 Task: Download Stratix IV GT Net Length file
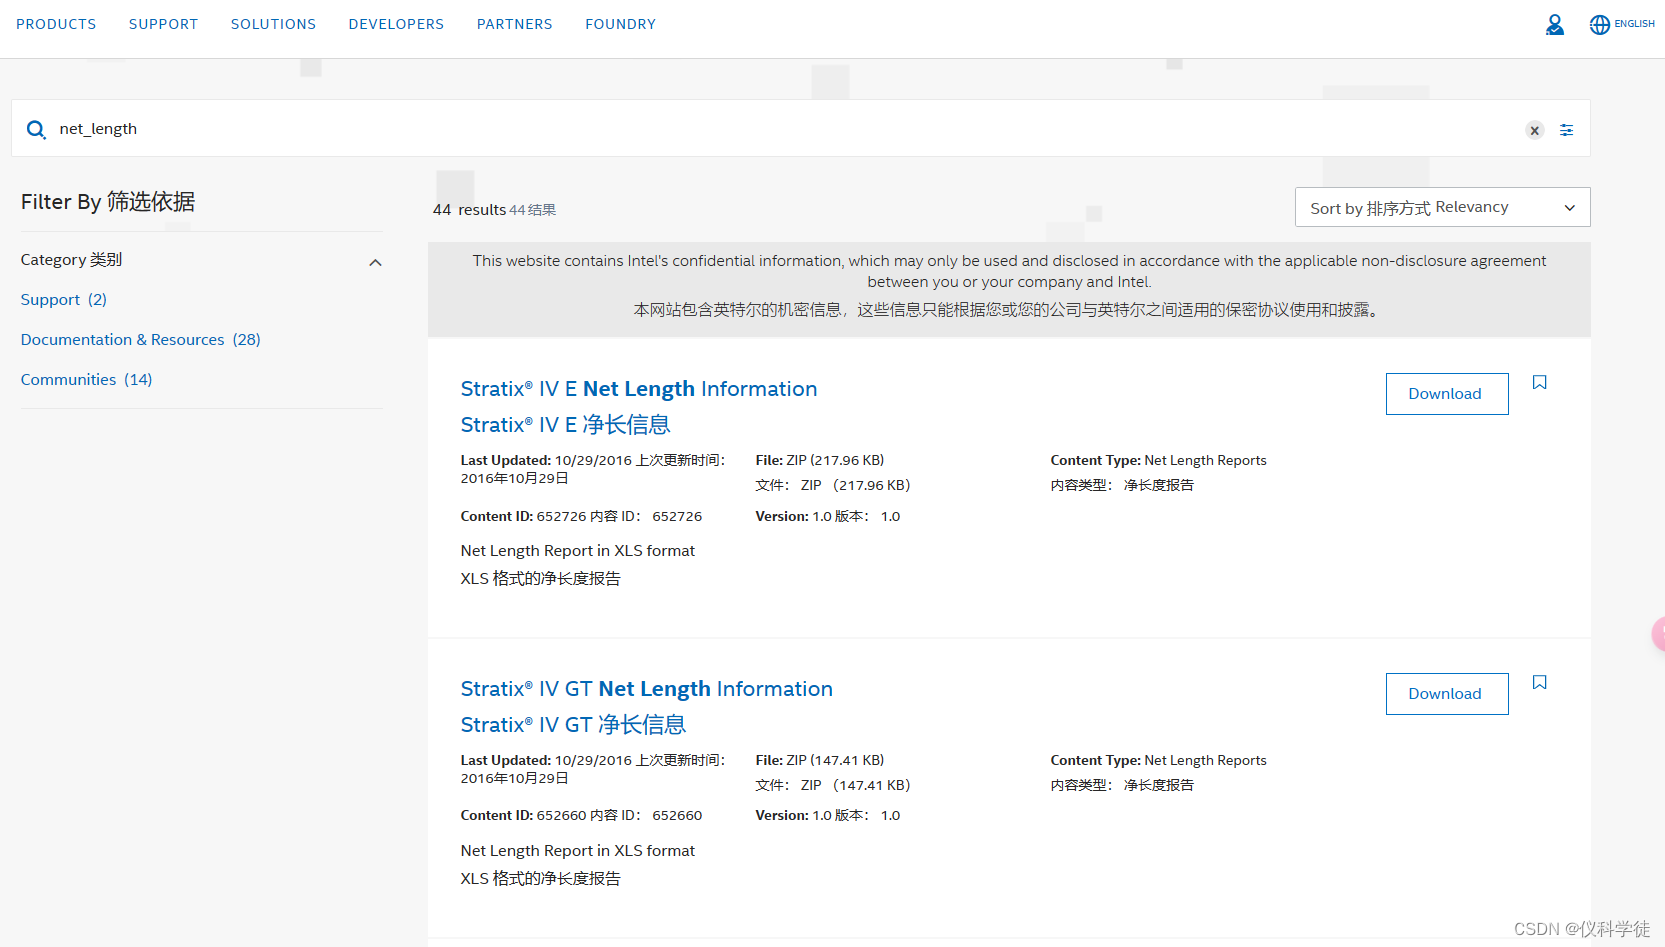coord(1446,693)
